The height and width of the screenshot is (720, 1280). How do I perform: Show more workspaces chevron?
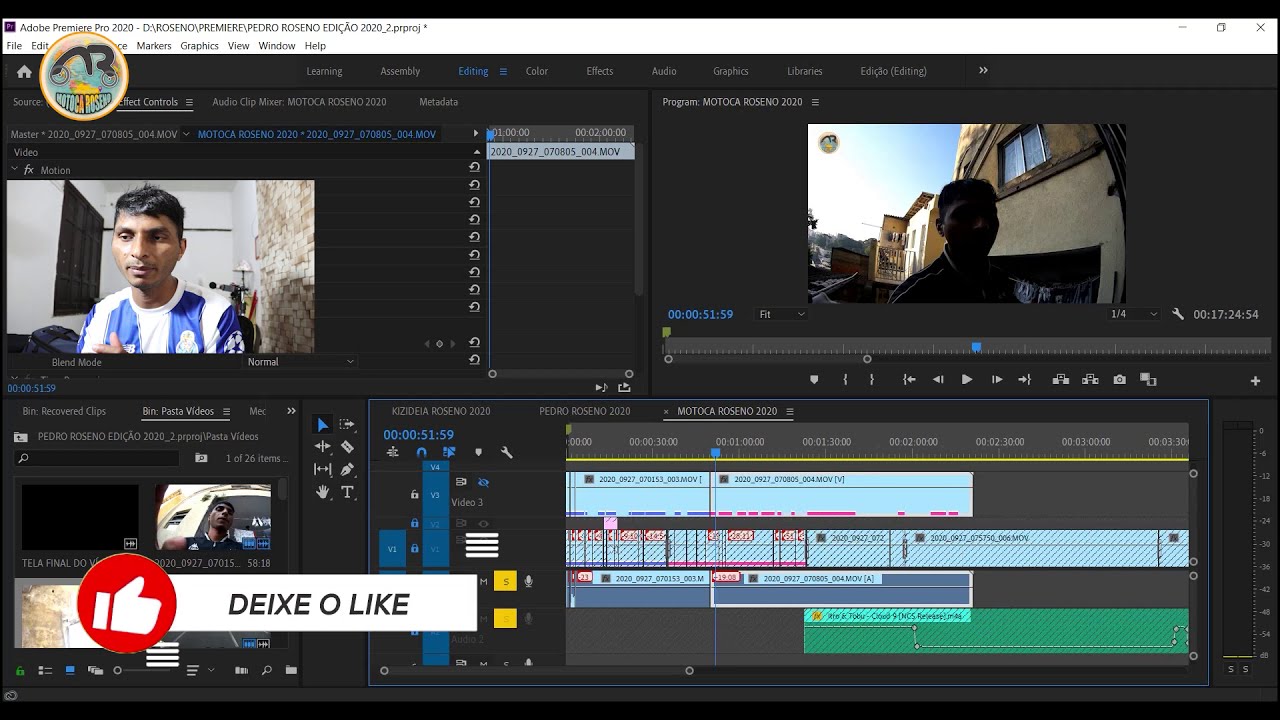click(983, 70)
